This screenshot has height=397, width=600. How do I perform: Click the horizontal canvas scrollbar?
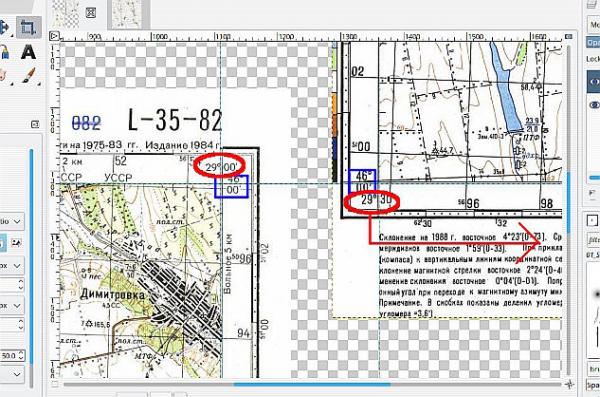pyautogui.click(x=312, y=384)
